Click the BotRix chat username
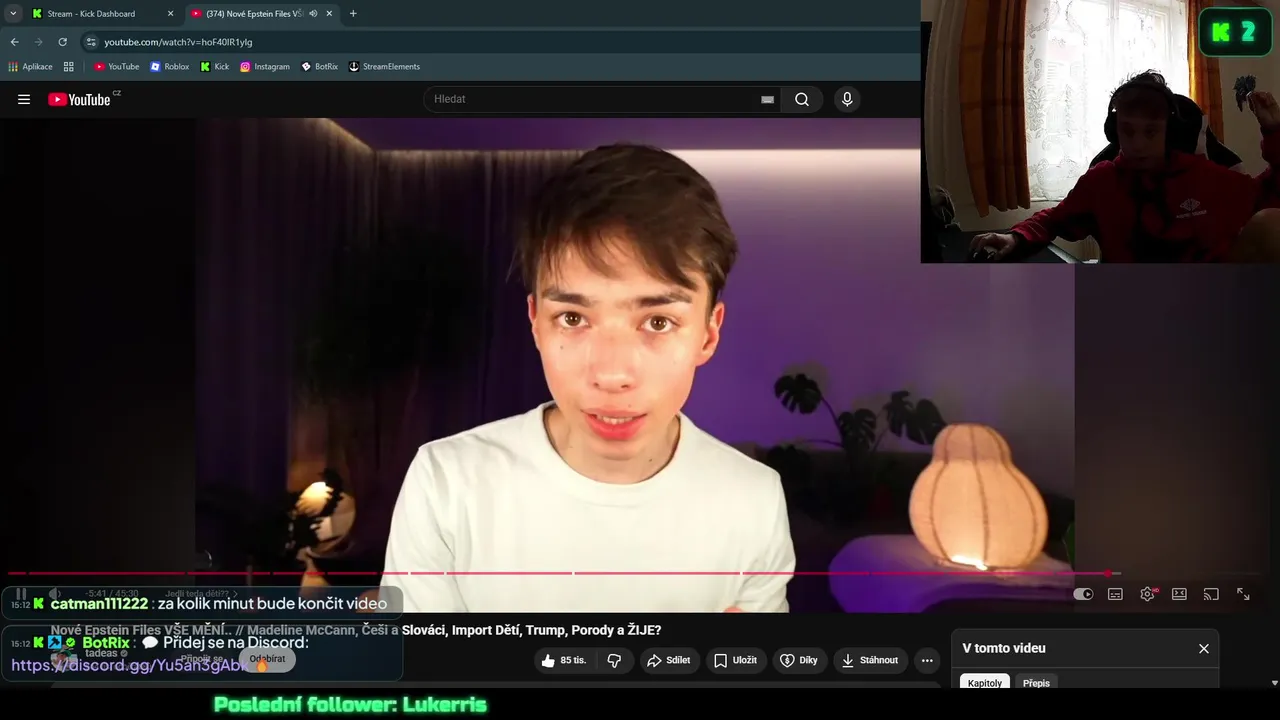Image resolution: width=1280 pixels, height=720 pixels. point(106,642)
